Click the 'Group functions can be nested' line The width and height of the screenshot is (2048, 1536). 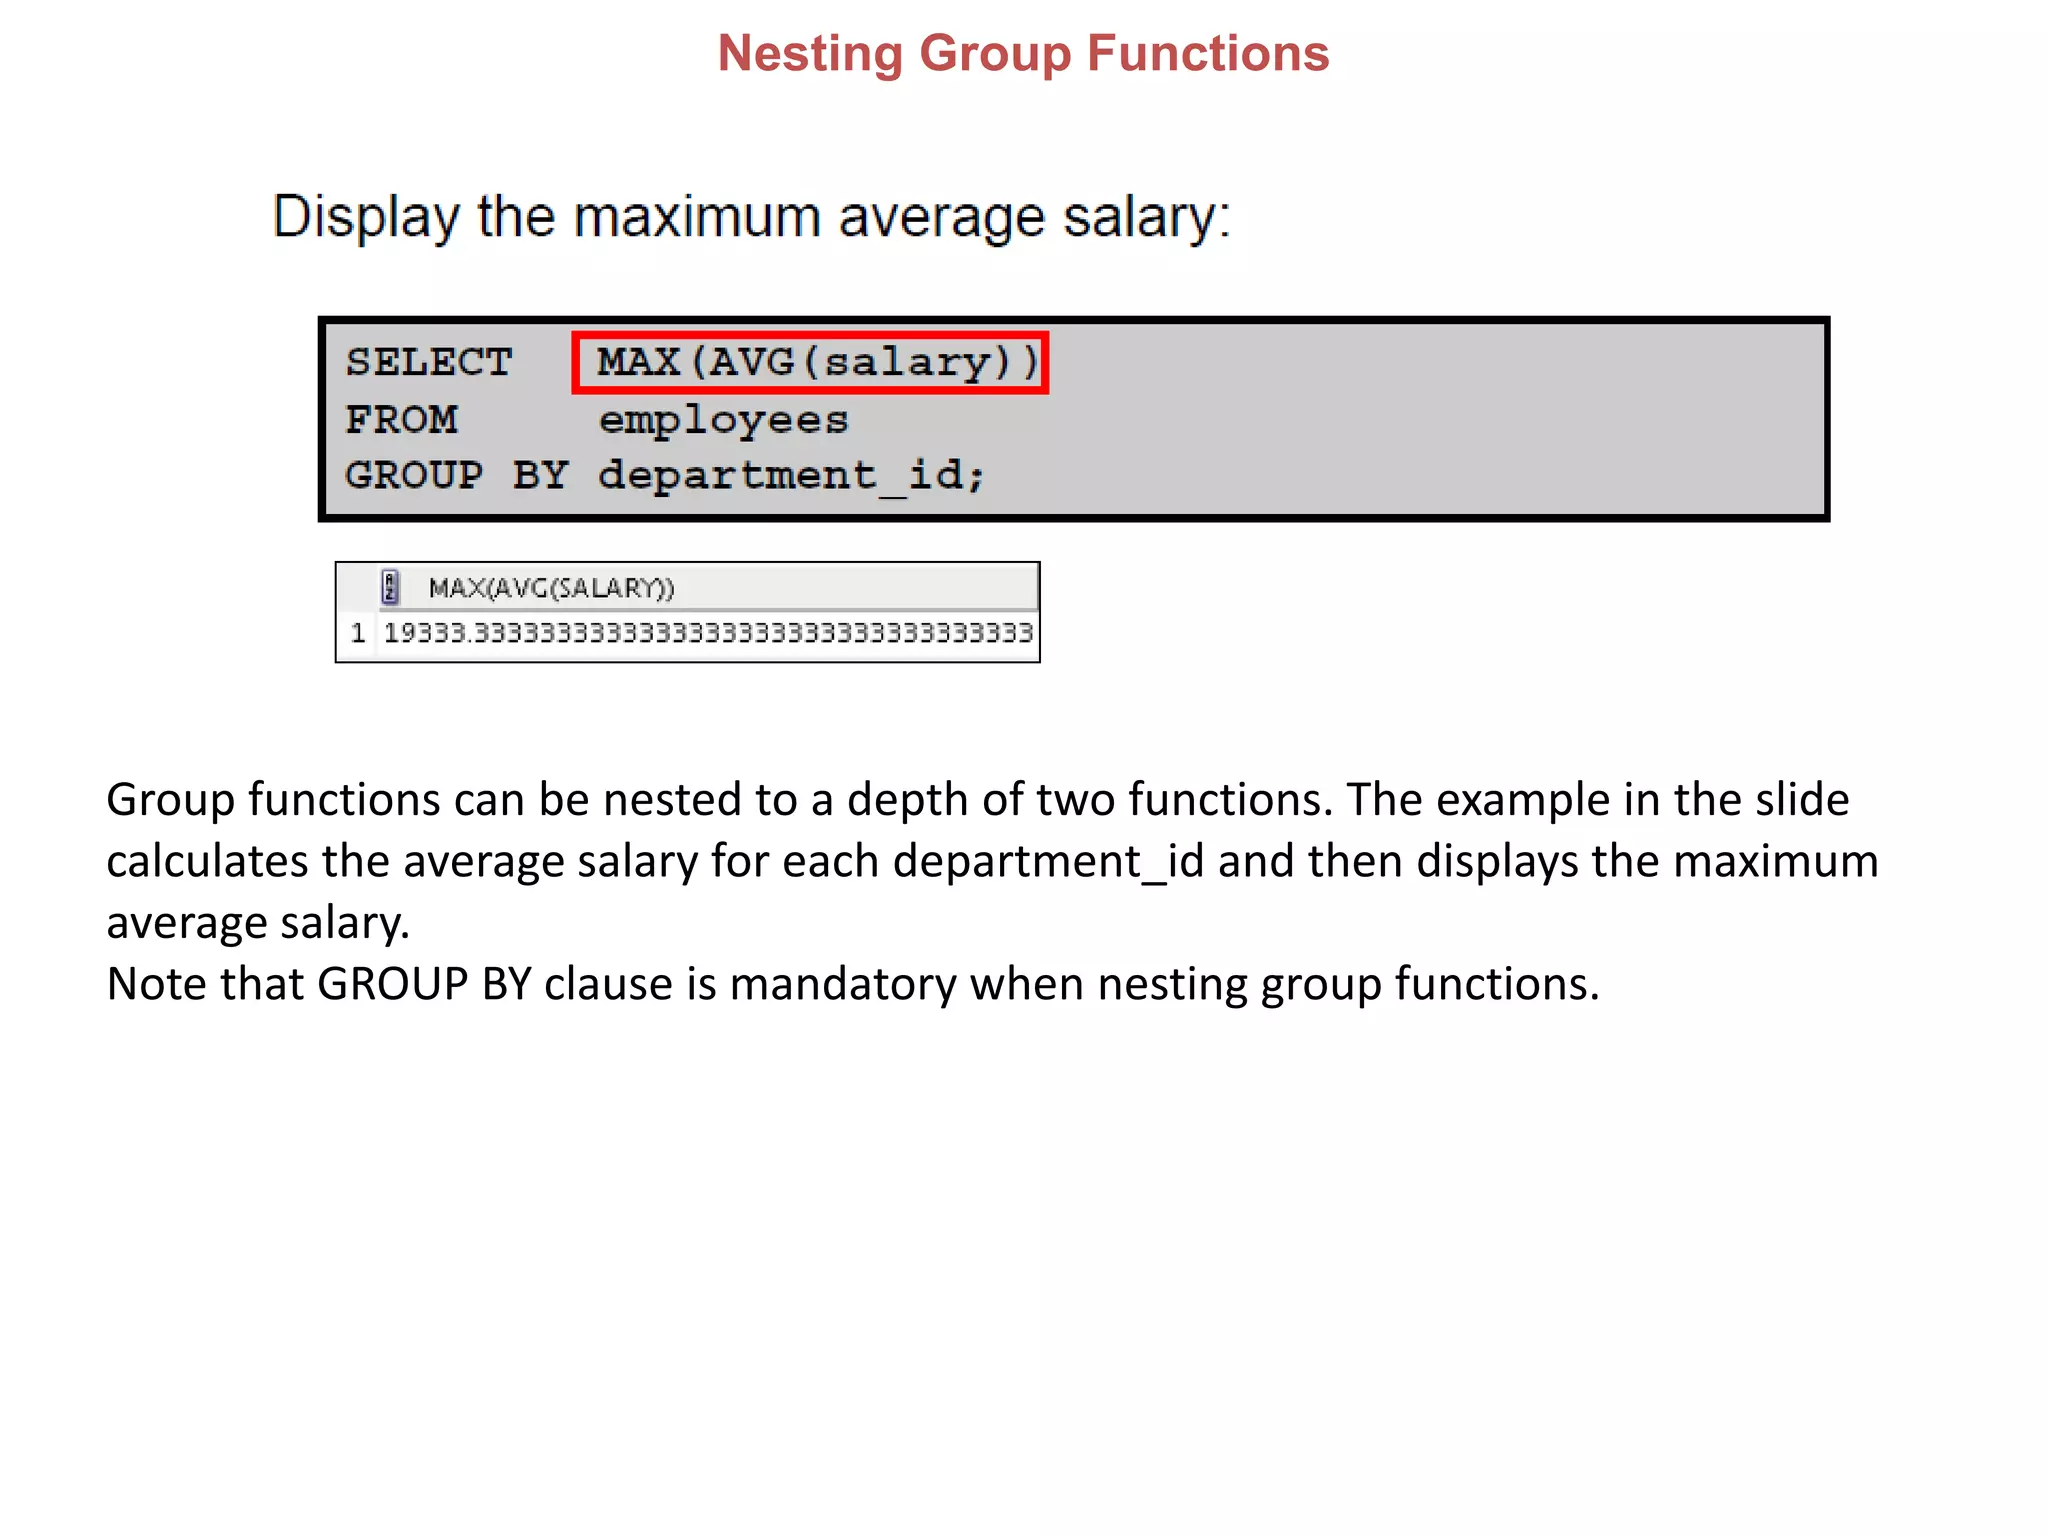pyautogui.click(x=978, y=799)
